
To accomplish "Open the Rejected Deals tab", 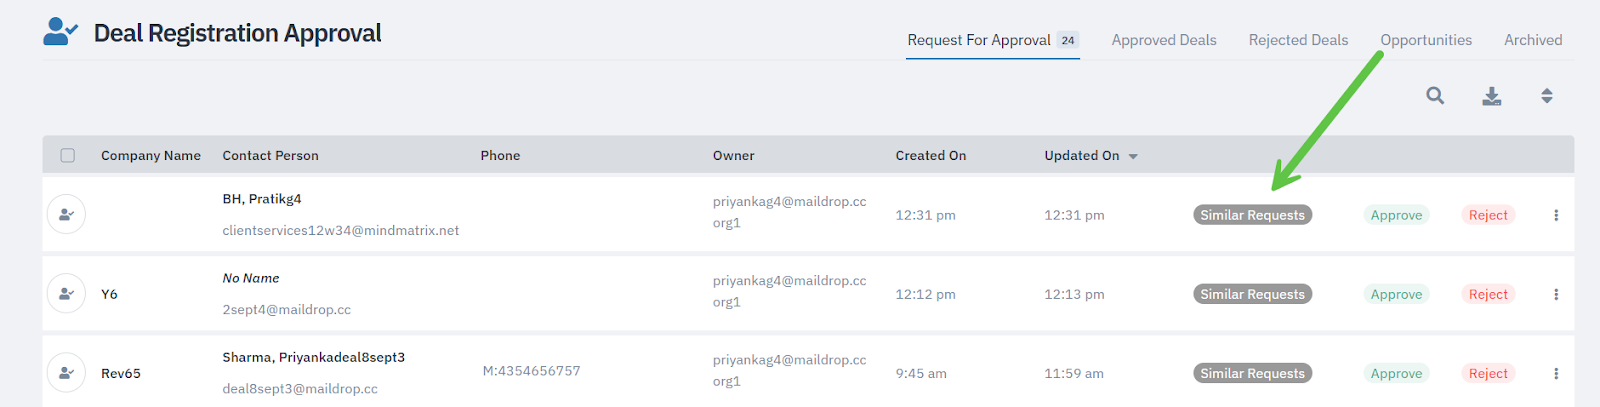I will 1298,40.
